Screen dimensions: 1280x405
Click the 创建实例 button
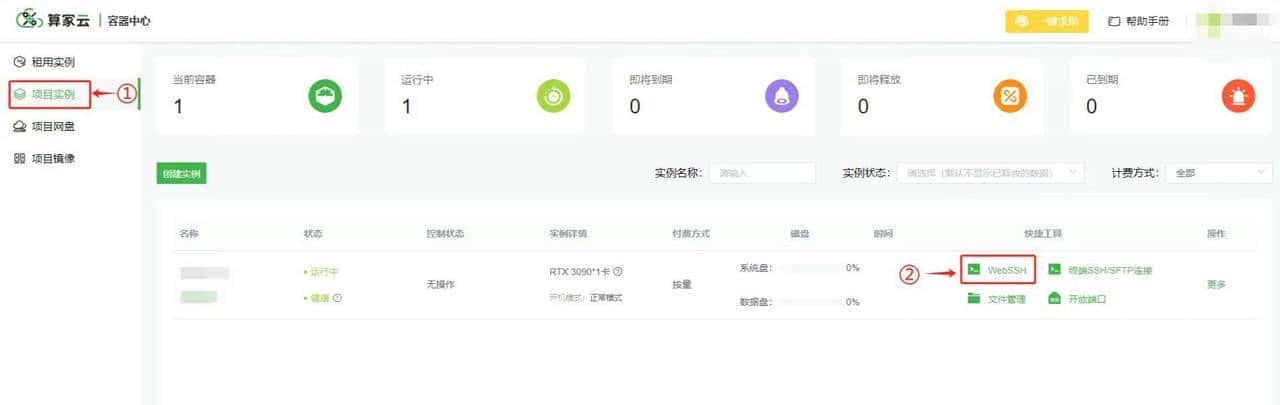tap(182, 173)
